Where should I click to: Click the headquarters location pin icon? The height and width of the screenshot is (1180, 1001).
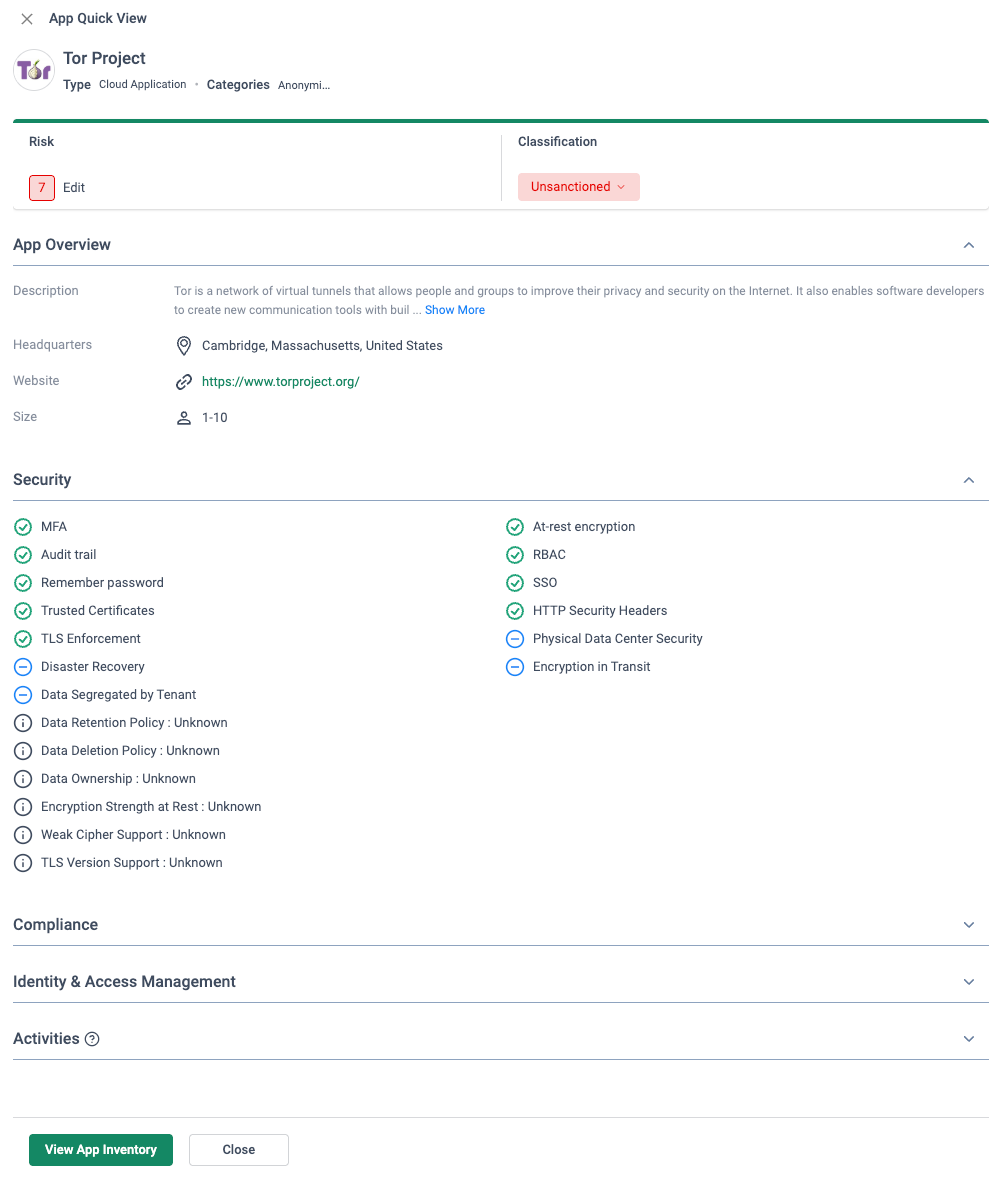point(184,345)
